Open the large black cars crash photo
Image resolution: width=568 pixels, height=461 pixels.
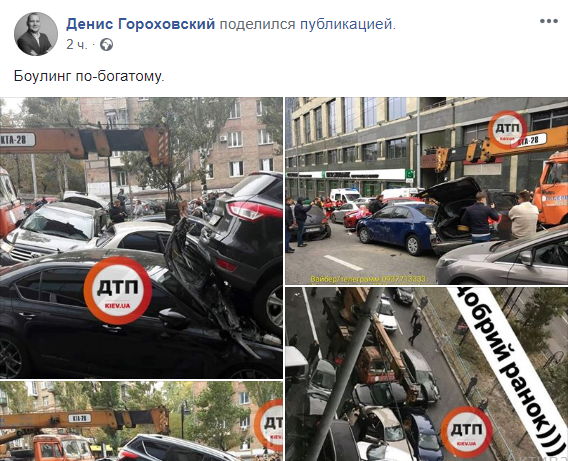(x=141, y=238)
